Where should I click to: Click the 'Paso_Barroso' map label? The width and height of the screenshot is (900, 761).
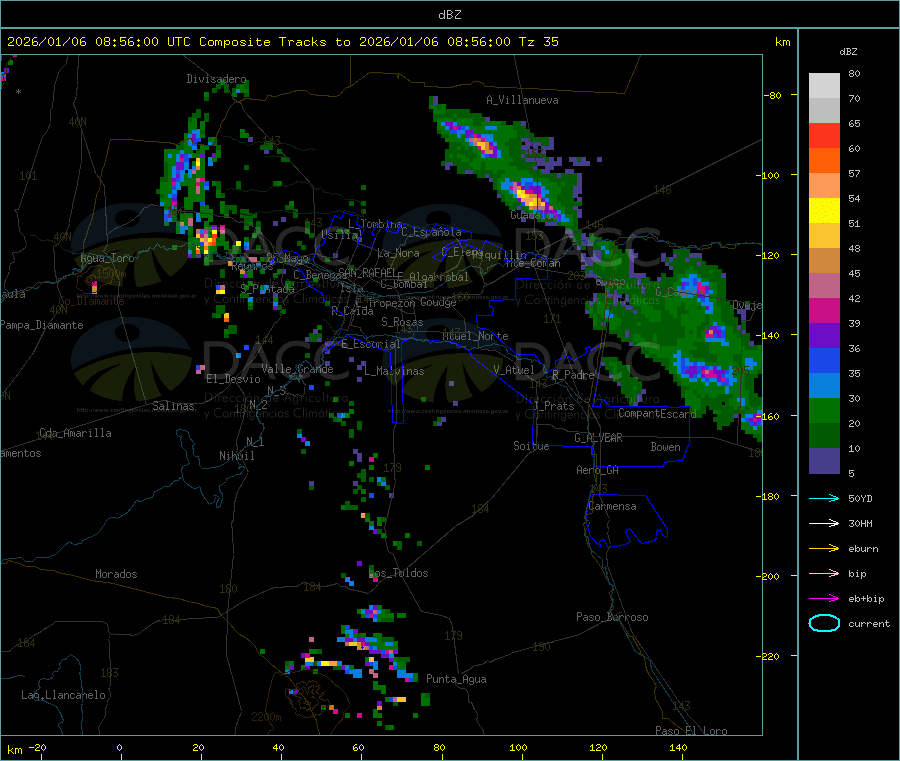pos(612,617)
